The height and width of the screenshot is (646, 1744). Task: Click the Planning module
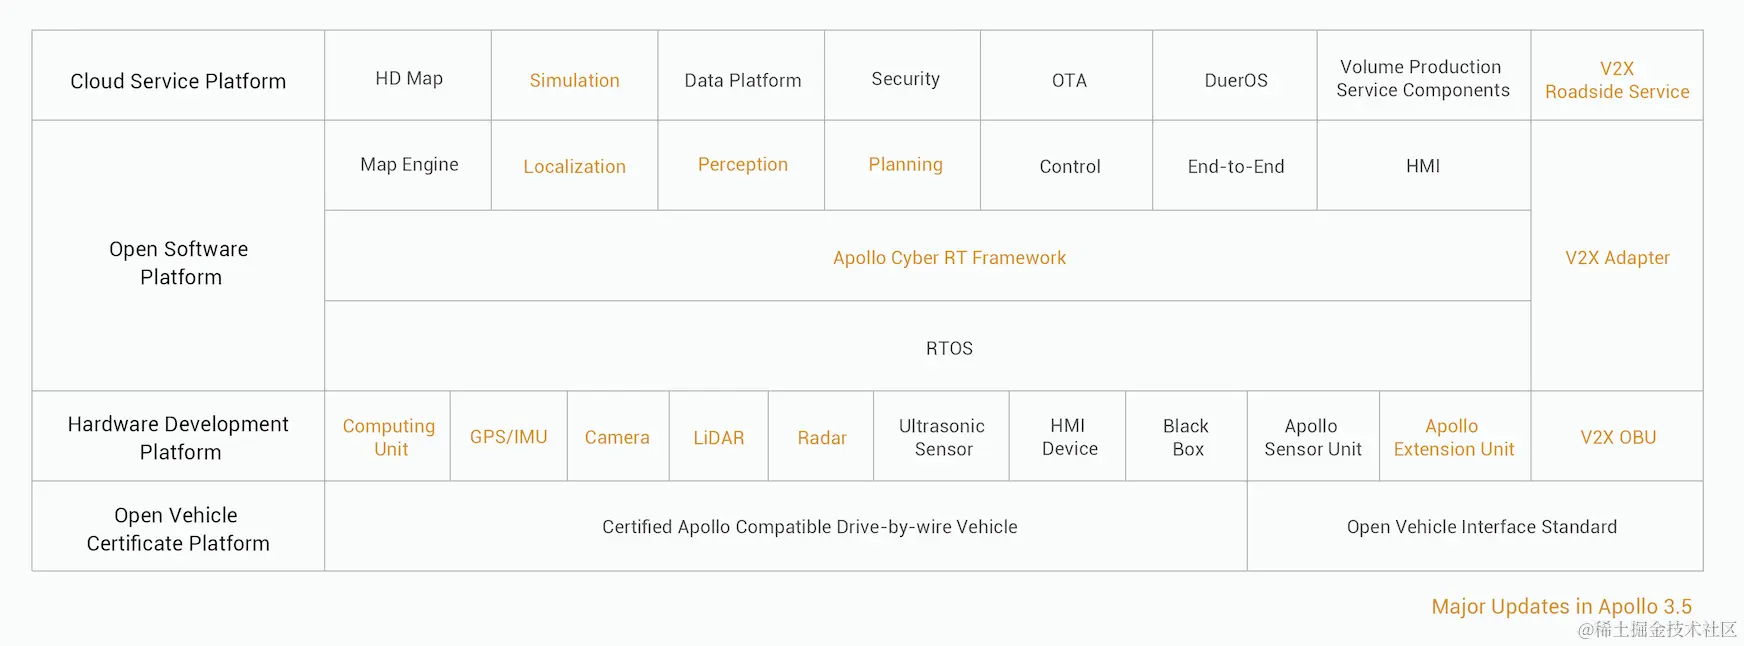pos(905,164)
